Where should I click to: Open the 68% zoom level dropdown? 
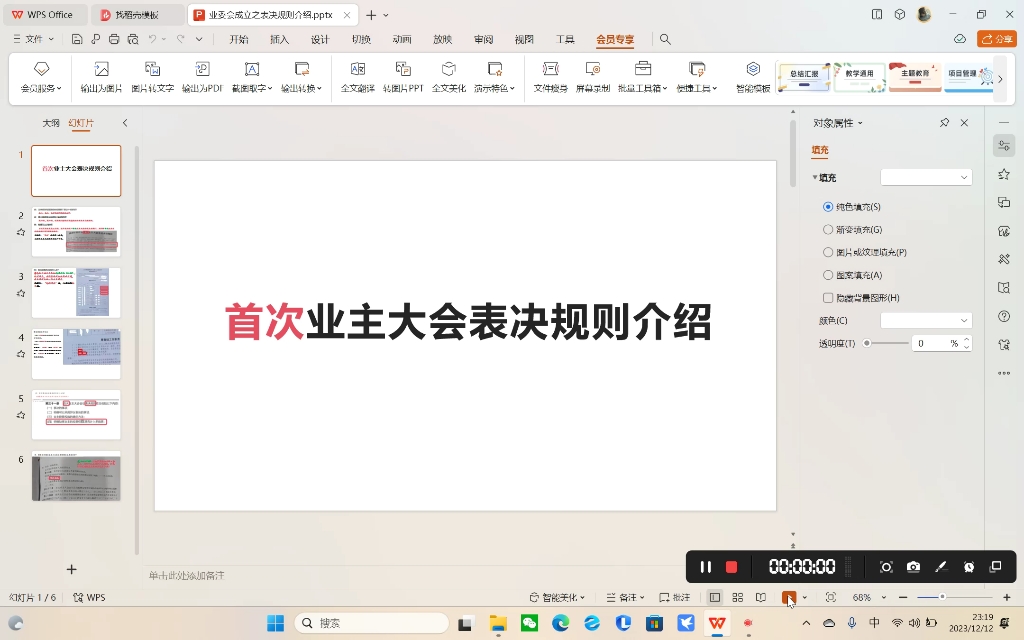[869, 597]
